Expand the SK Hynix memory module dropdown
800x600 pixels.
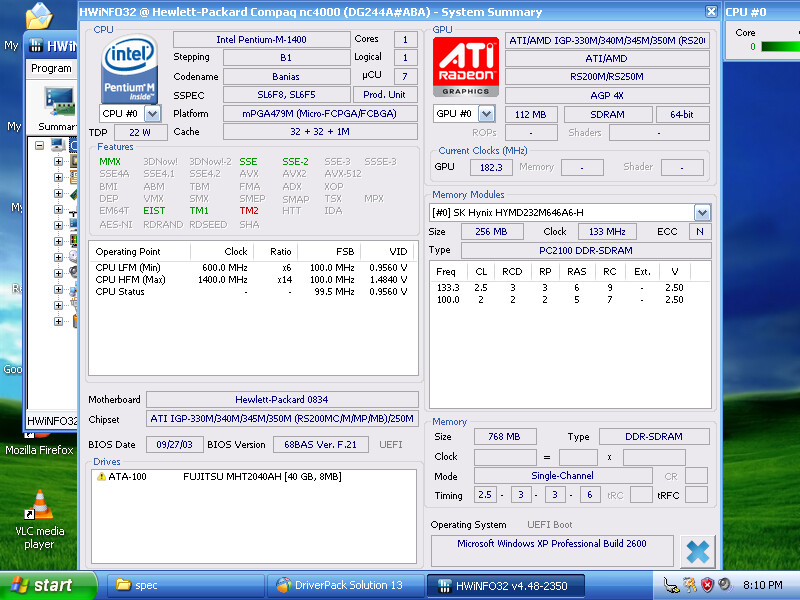pos(702,212)
